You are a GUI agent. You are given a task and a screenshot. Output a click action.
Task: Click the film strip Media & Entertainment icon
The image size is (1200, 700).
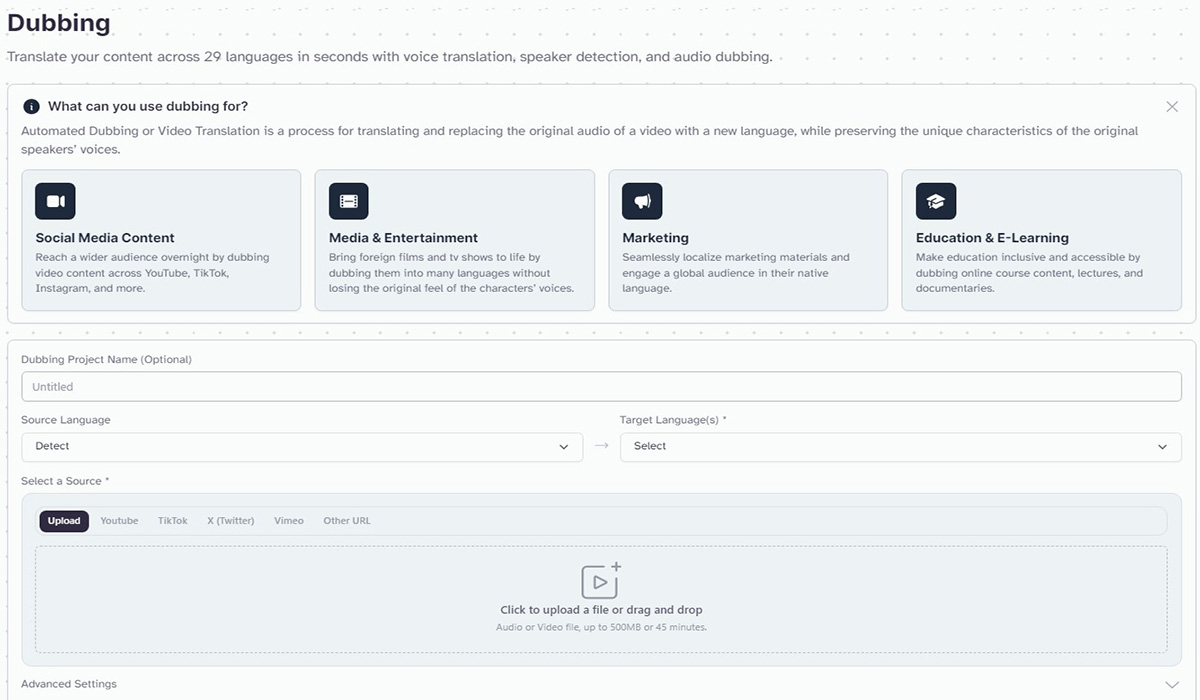coord(348,201)
